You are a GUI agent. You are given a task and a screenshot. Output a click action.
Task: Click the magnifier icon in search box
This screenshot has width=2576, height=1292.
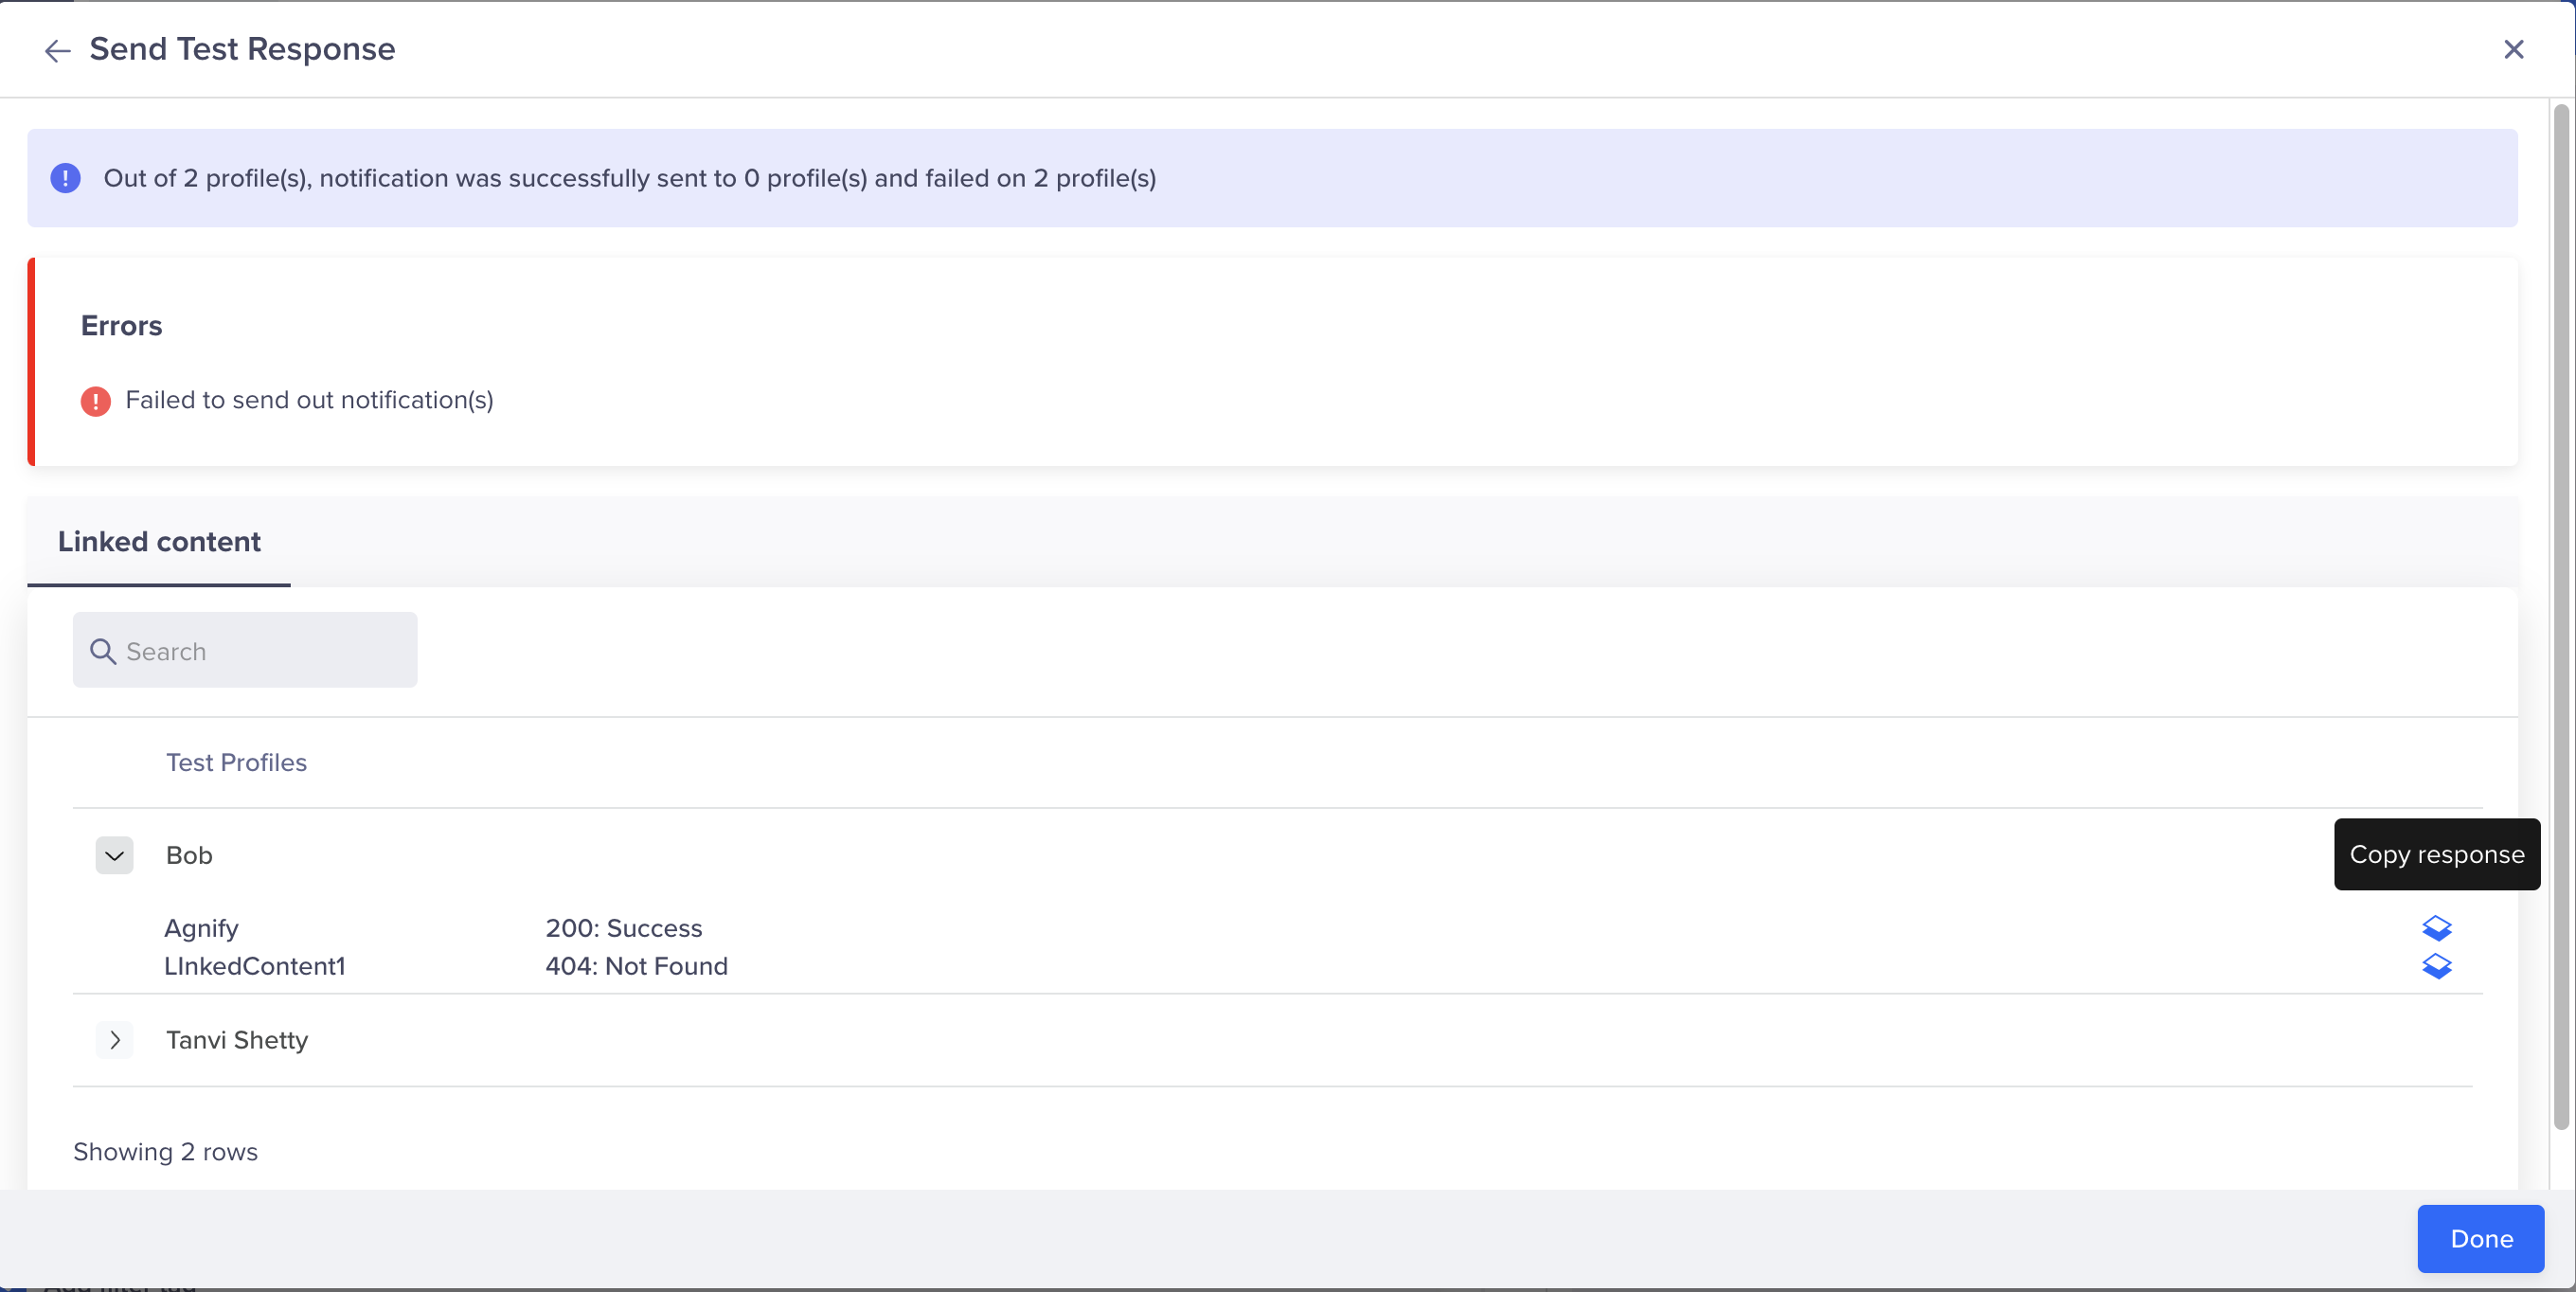103,651
